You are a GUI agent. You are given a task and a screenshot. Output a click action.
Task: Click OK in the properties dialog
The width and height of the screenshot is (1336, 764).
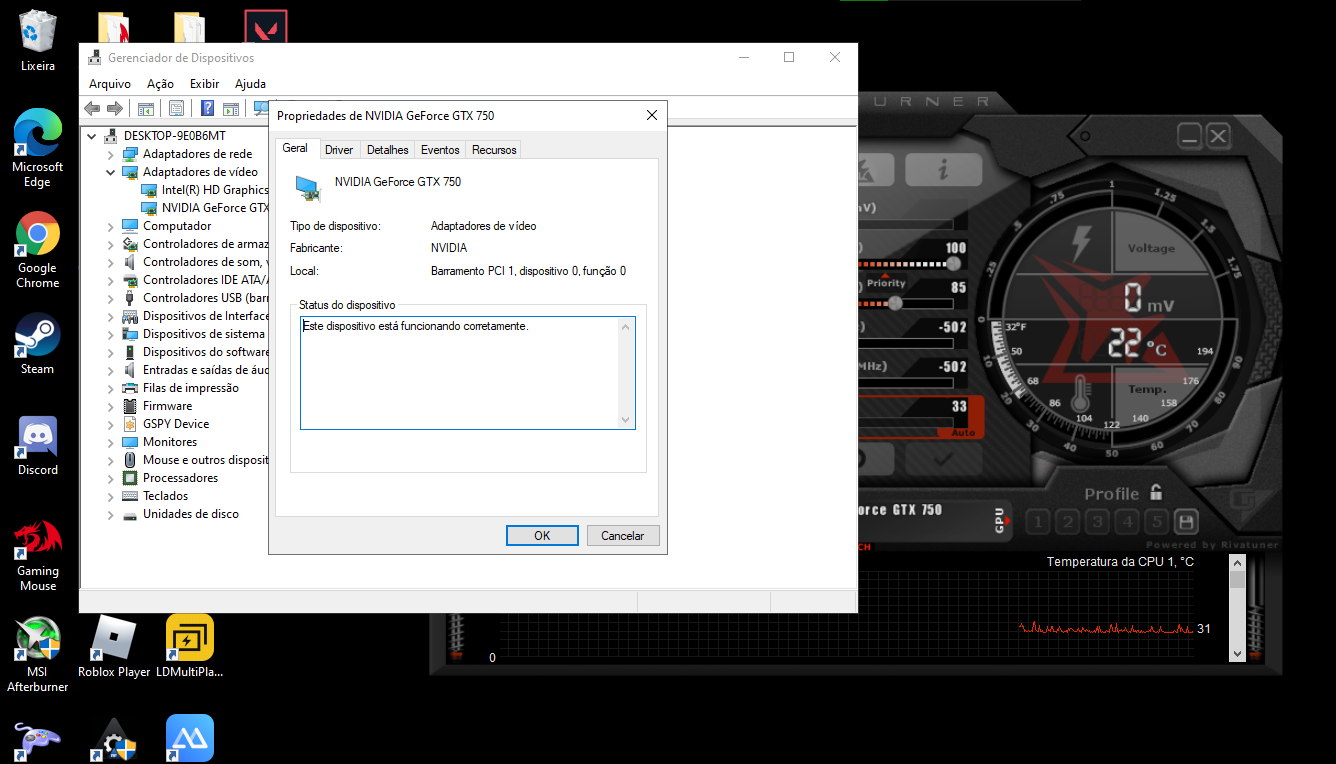point(542,536)
